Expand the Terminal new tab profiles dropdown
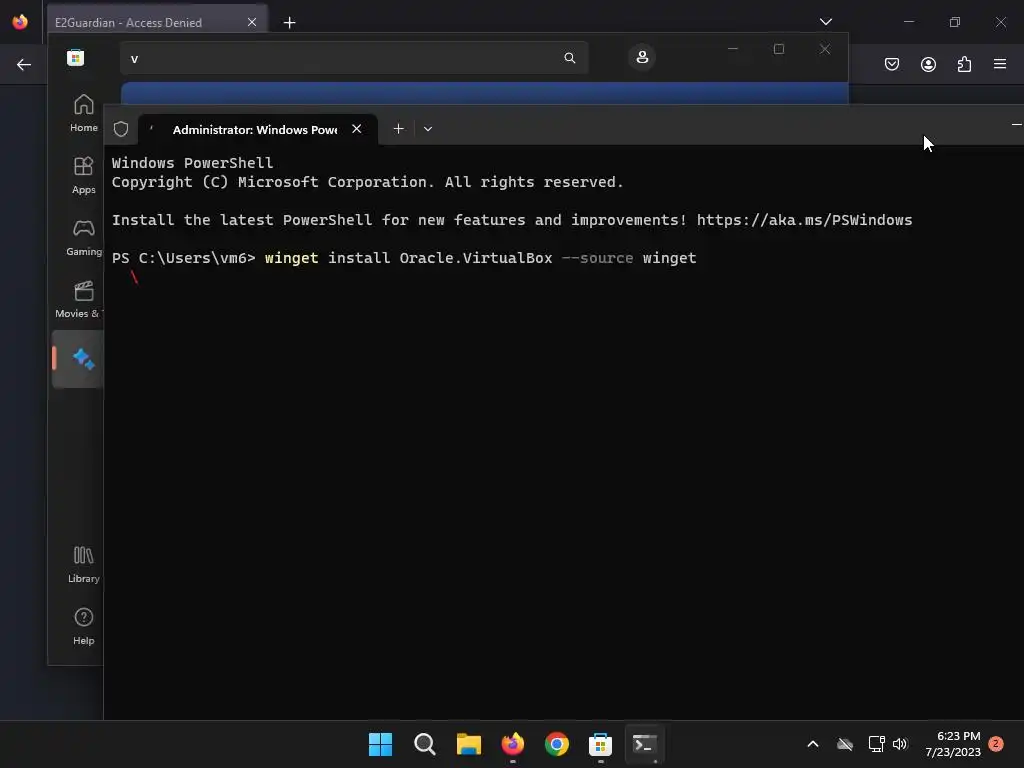 [428, 129]
